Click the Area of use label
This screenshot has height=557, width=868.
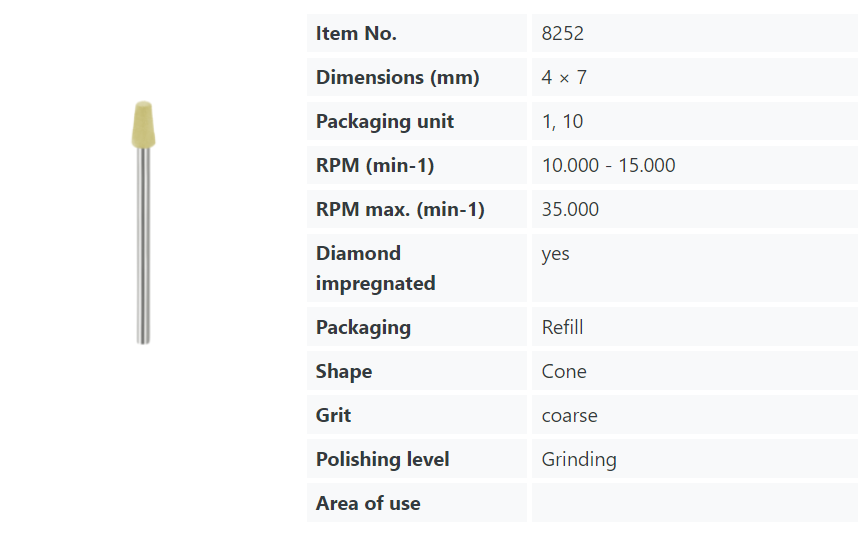click(x=368, y=503)
